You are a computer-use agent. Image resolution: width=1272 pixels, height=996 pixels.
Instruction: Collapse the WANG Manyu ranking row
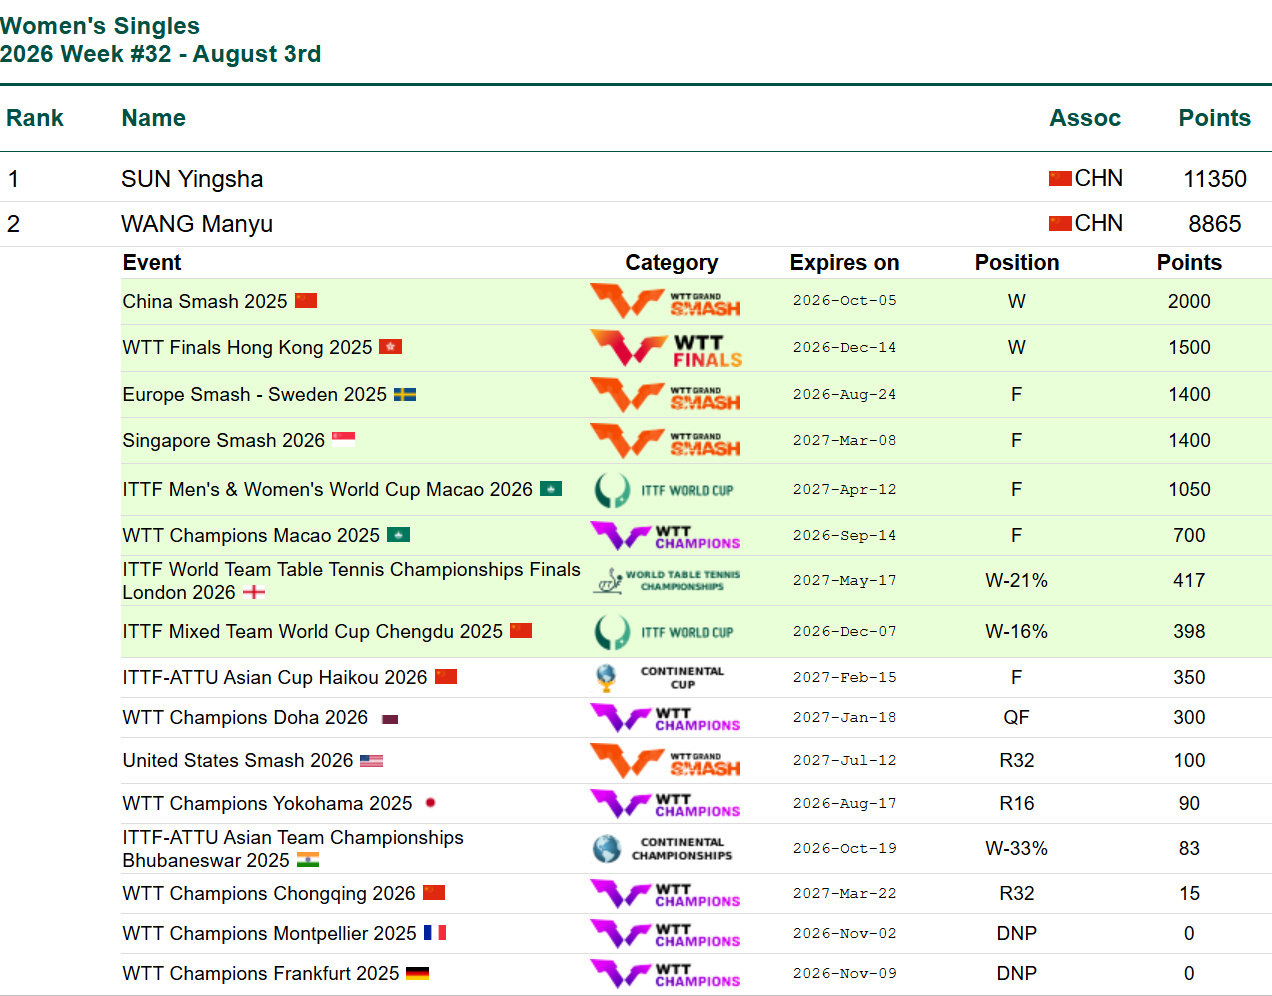pyautogui.click(x=636, y=224)
